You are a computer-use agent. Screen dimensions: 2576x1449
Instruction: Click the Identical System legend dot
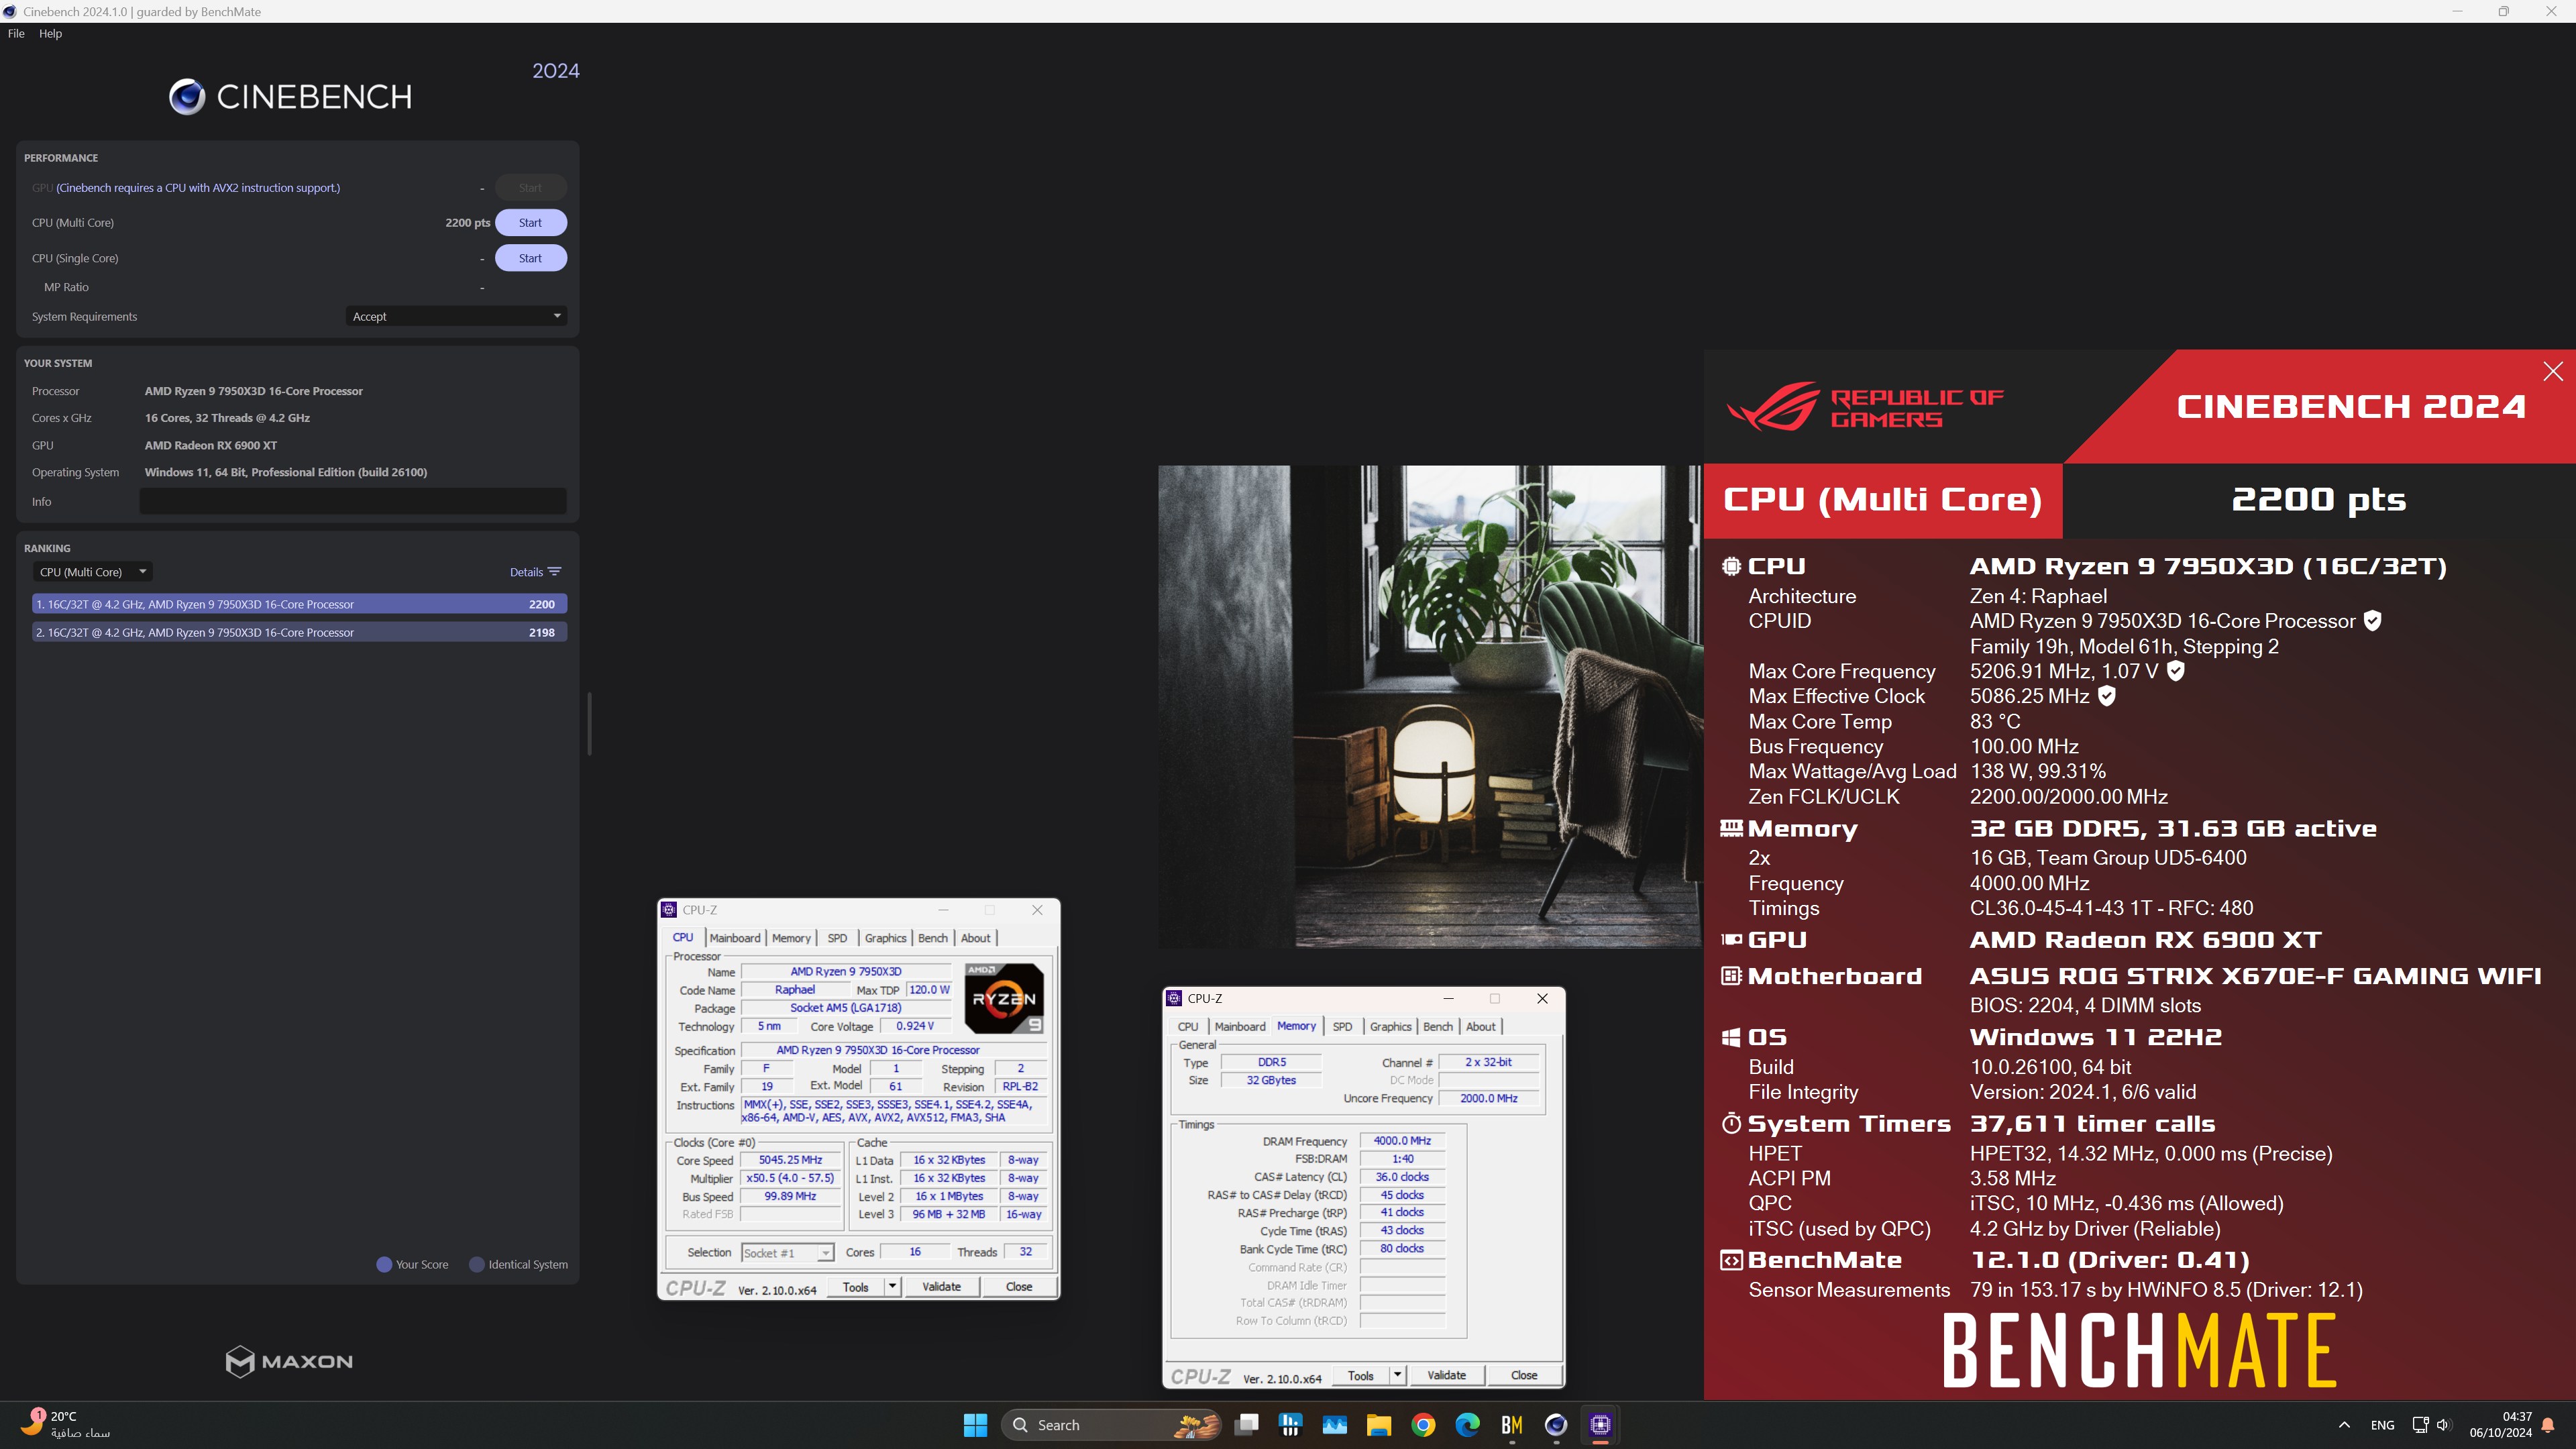click(x=477, y=1264)
